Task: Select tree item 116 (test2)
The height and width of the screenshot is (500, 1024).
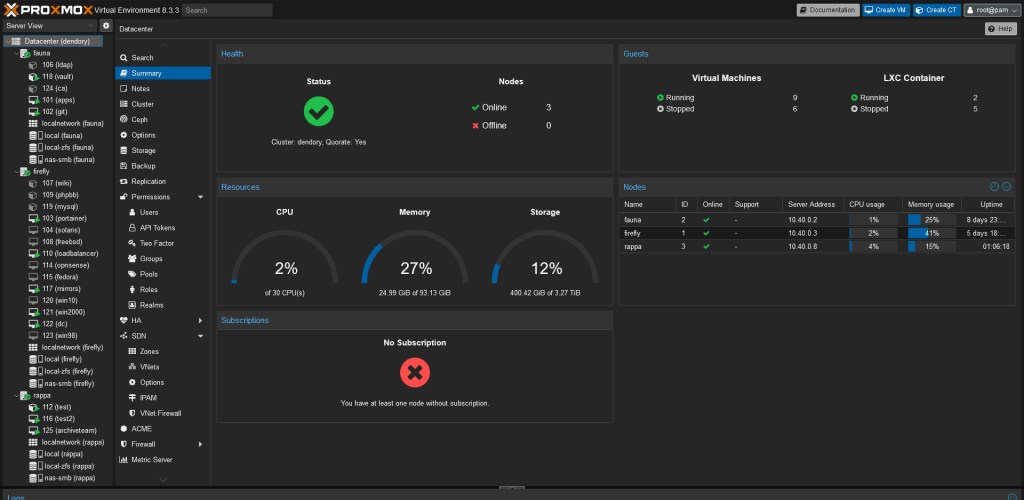Action: click(54, 418)
